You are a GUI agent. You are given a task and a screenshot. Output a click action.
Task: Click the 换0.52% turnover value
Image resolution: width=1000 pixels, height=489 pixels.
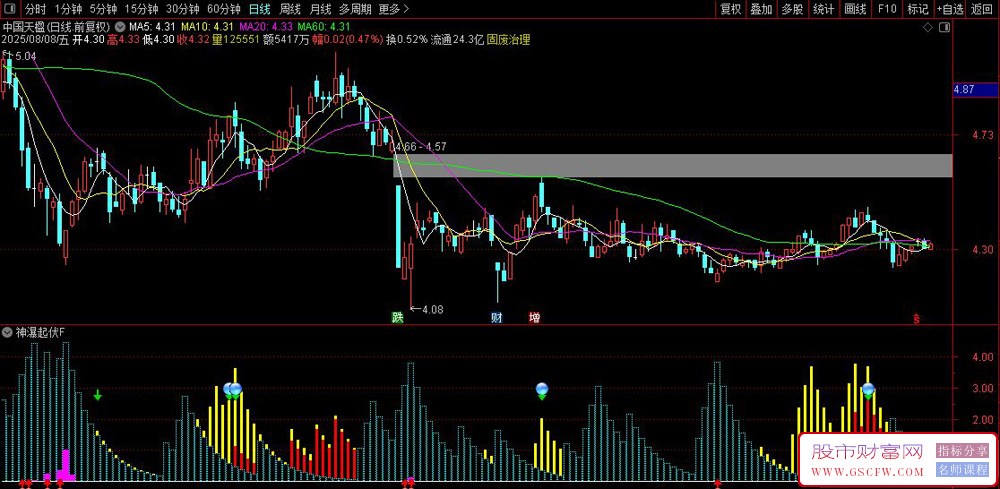(x=406, y=40)
